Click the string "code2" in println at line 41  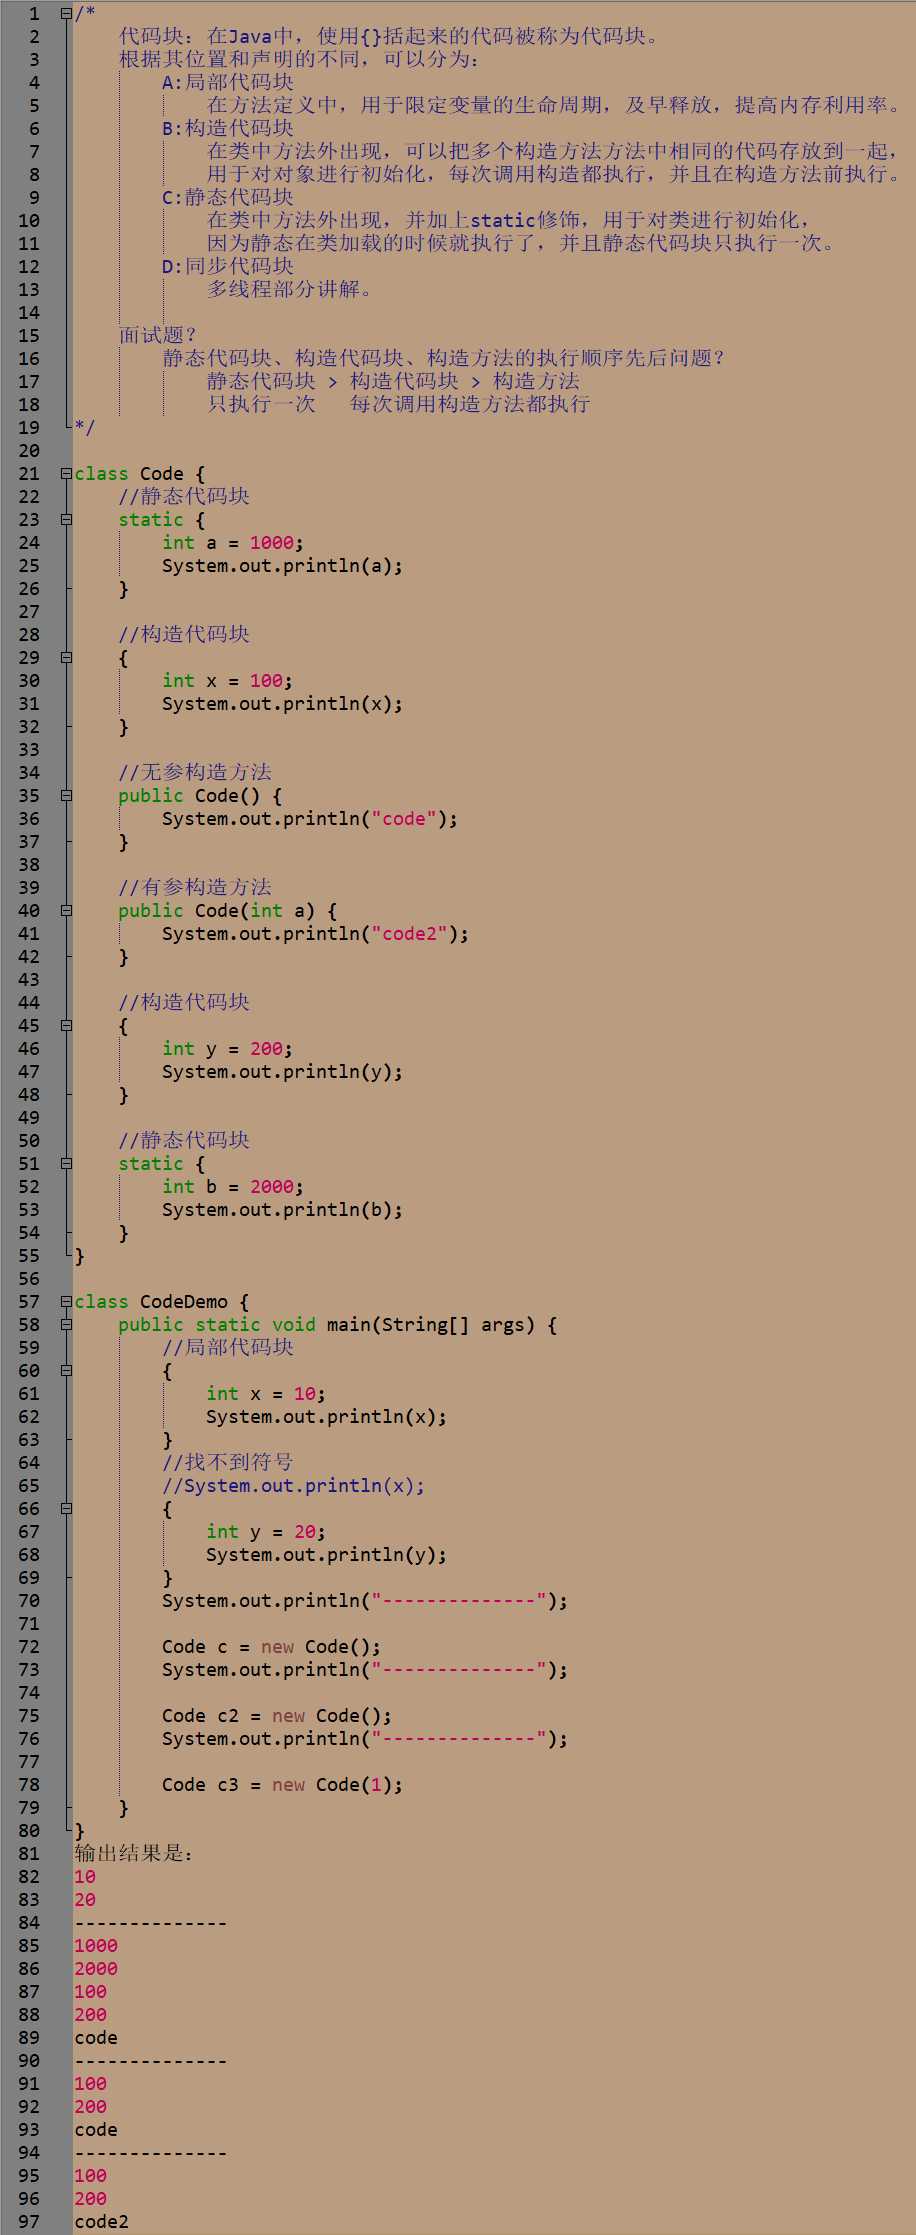pyautogui.click(x=410, y=934)
